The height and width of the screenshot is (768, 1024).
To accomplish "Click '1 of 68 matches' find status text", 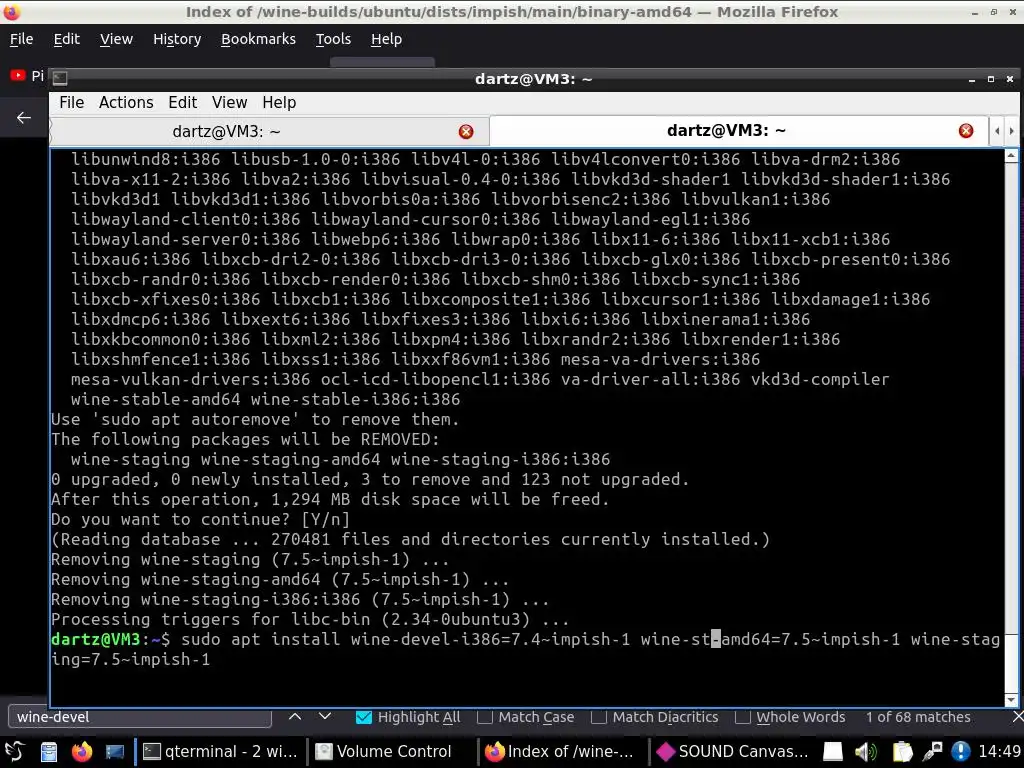I will (918, 717).
